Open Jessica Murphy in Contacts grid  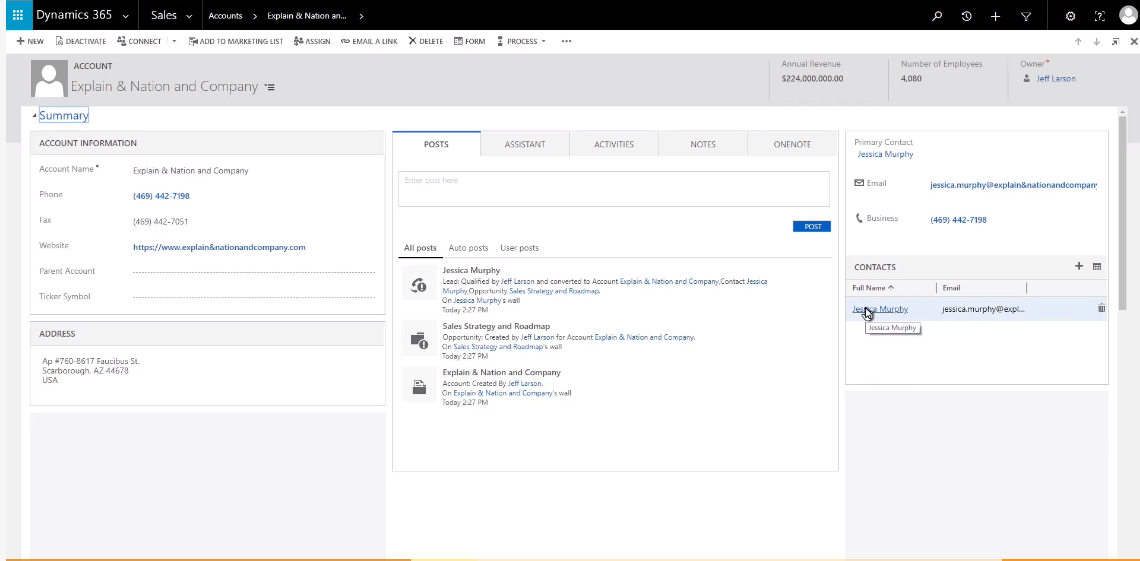880,309
